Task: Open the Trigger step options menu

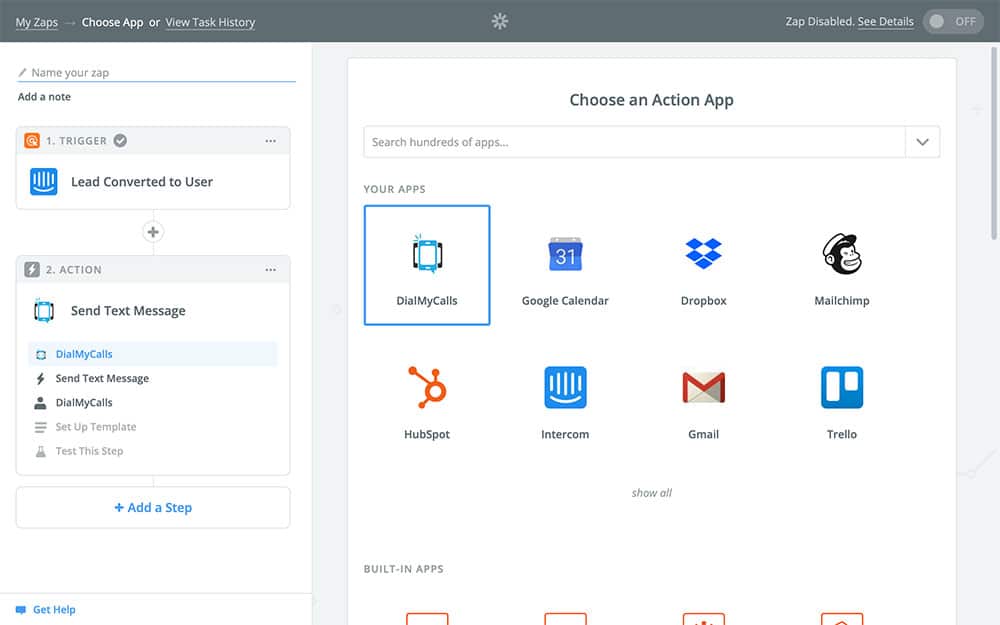Action: tap(270, 141)
